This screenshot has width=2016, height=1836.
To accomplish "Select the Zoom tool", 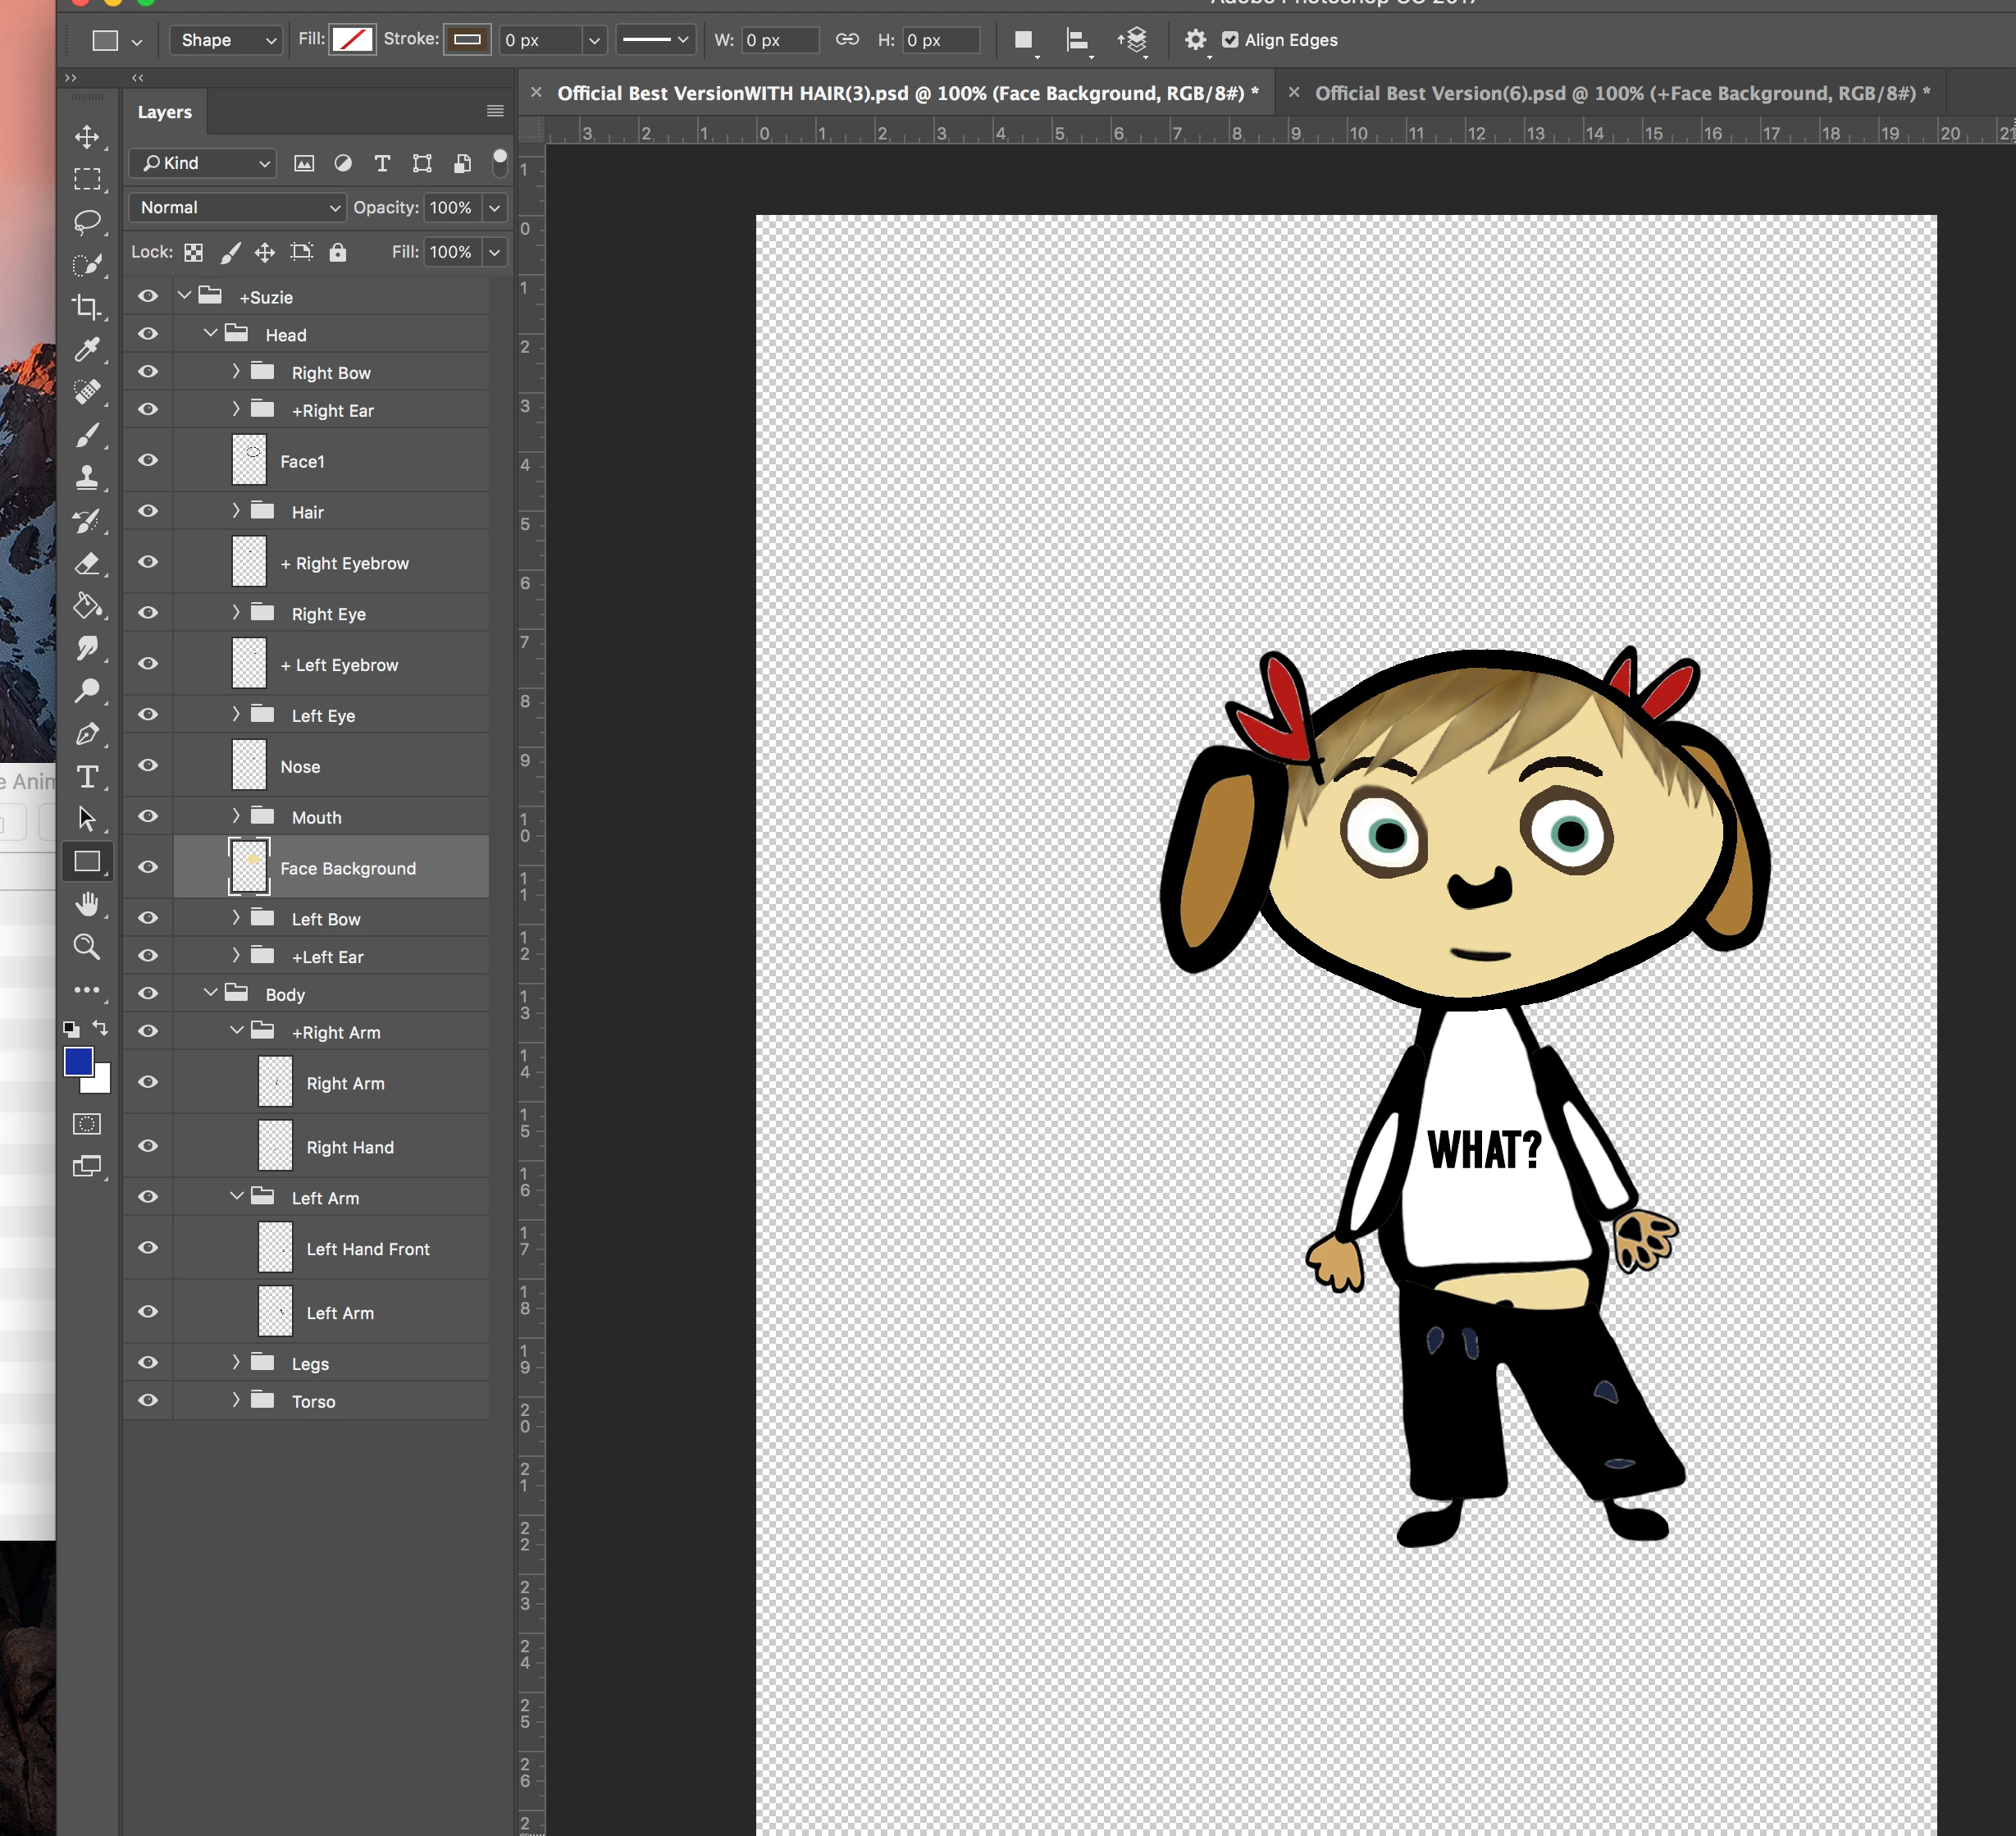I will click(87, 946).
